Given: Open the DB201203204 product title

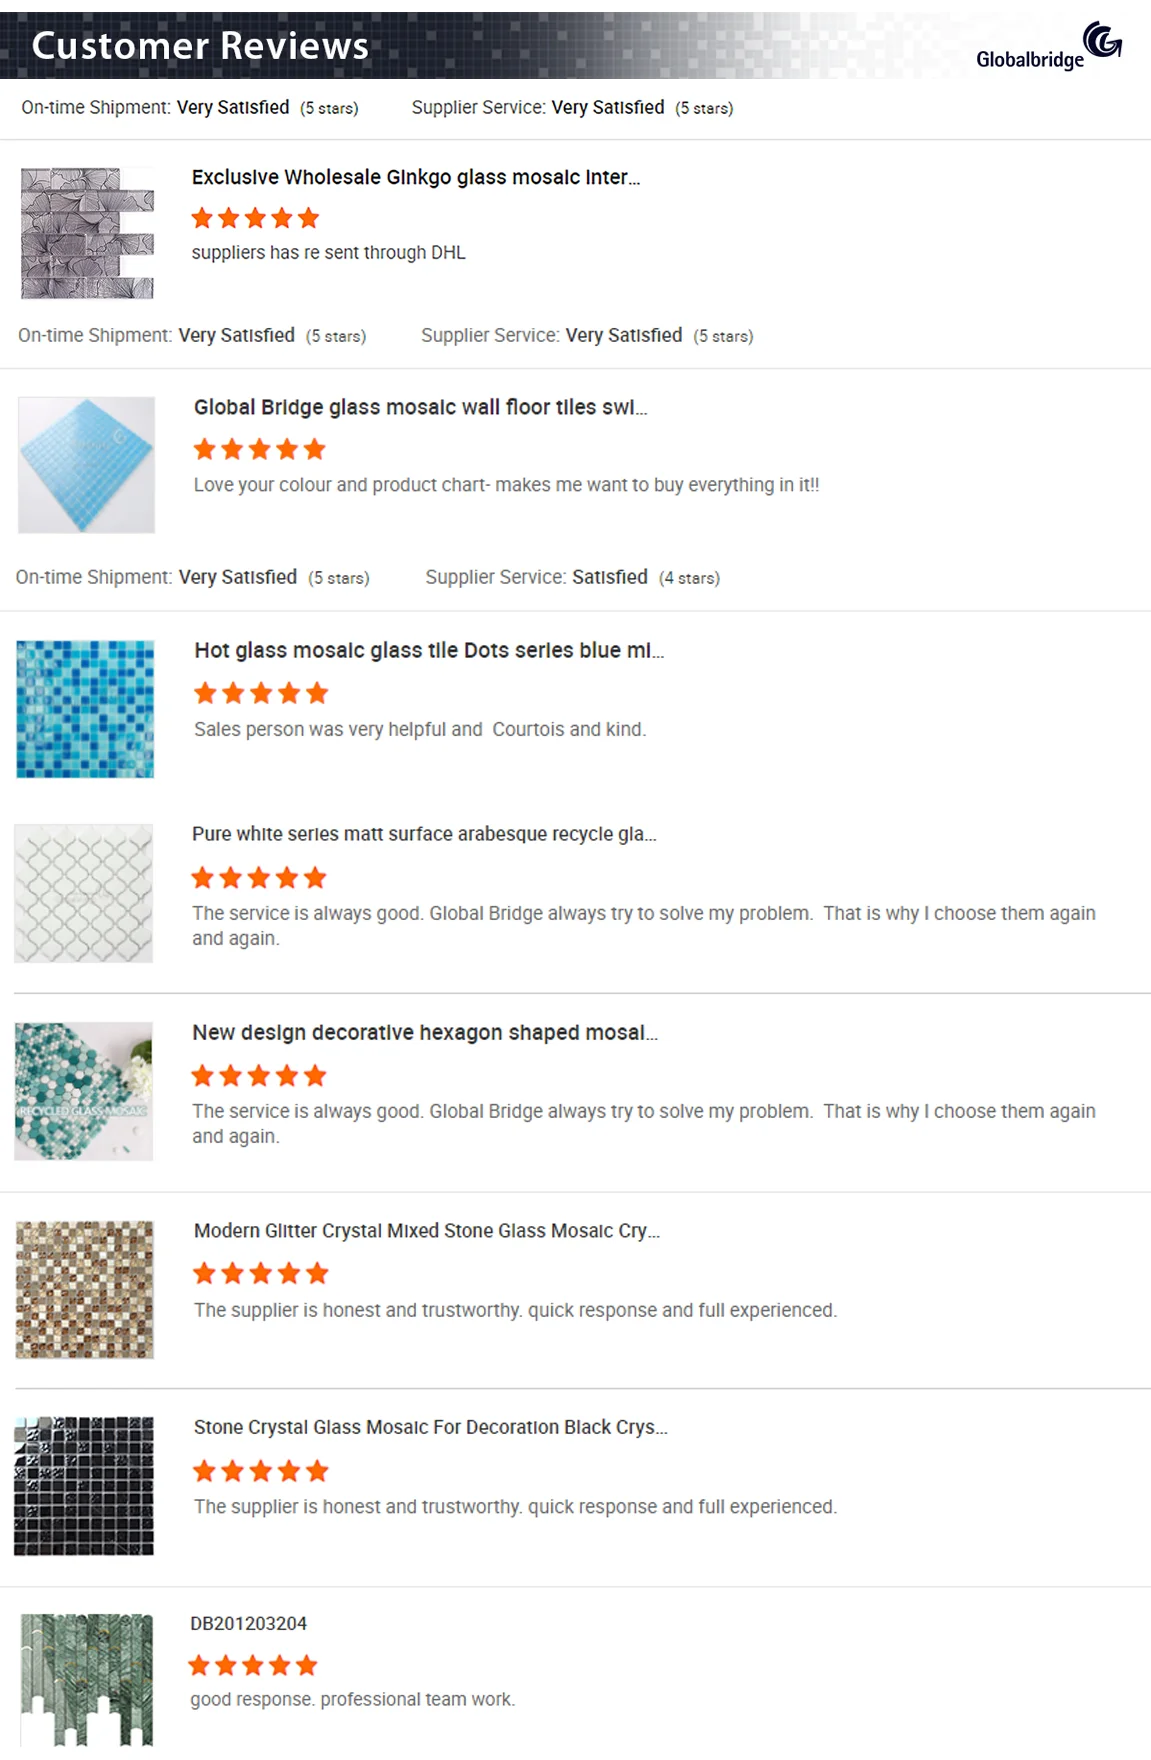Looking at the screenshot, I should pos(249,1623).
